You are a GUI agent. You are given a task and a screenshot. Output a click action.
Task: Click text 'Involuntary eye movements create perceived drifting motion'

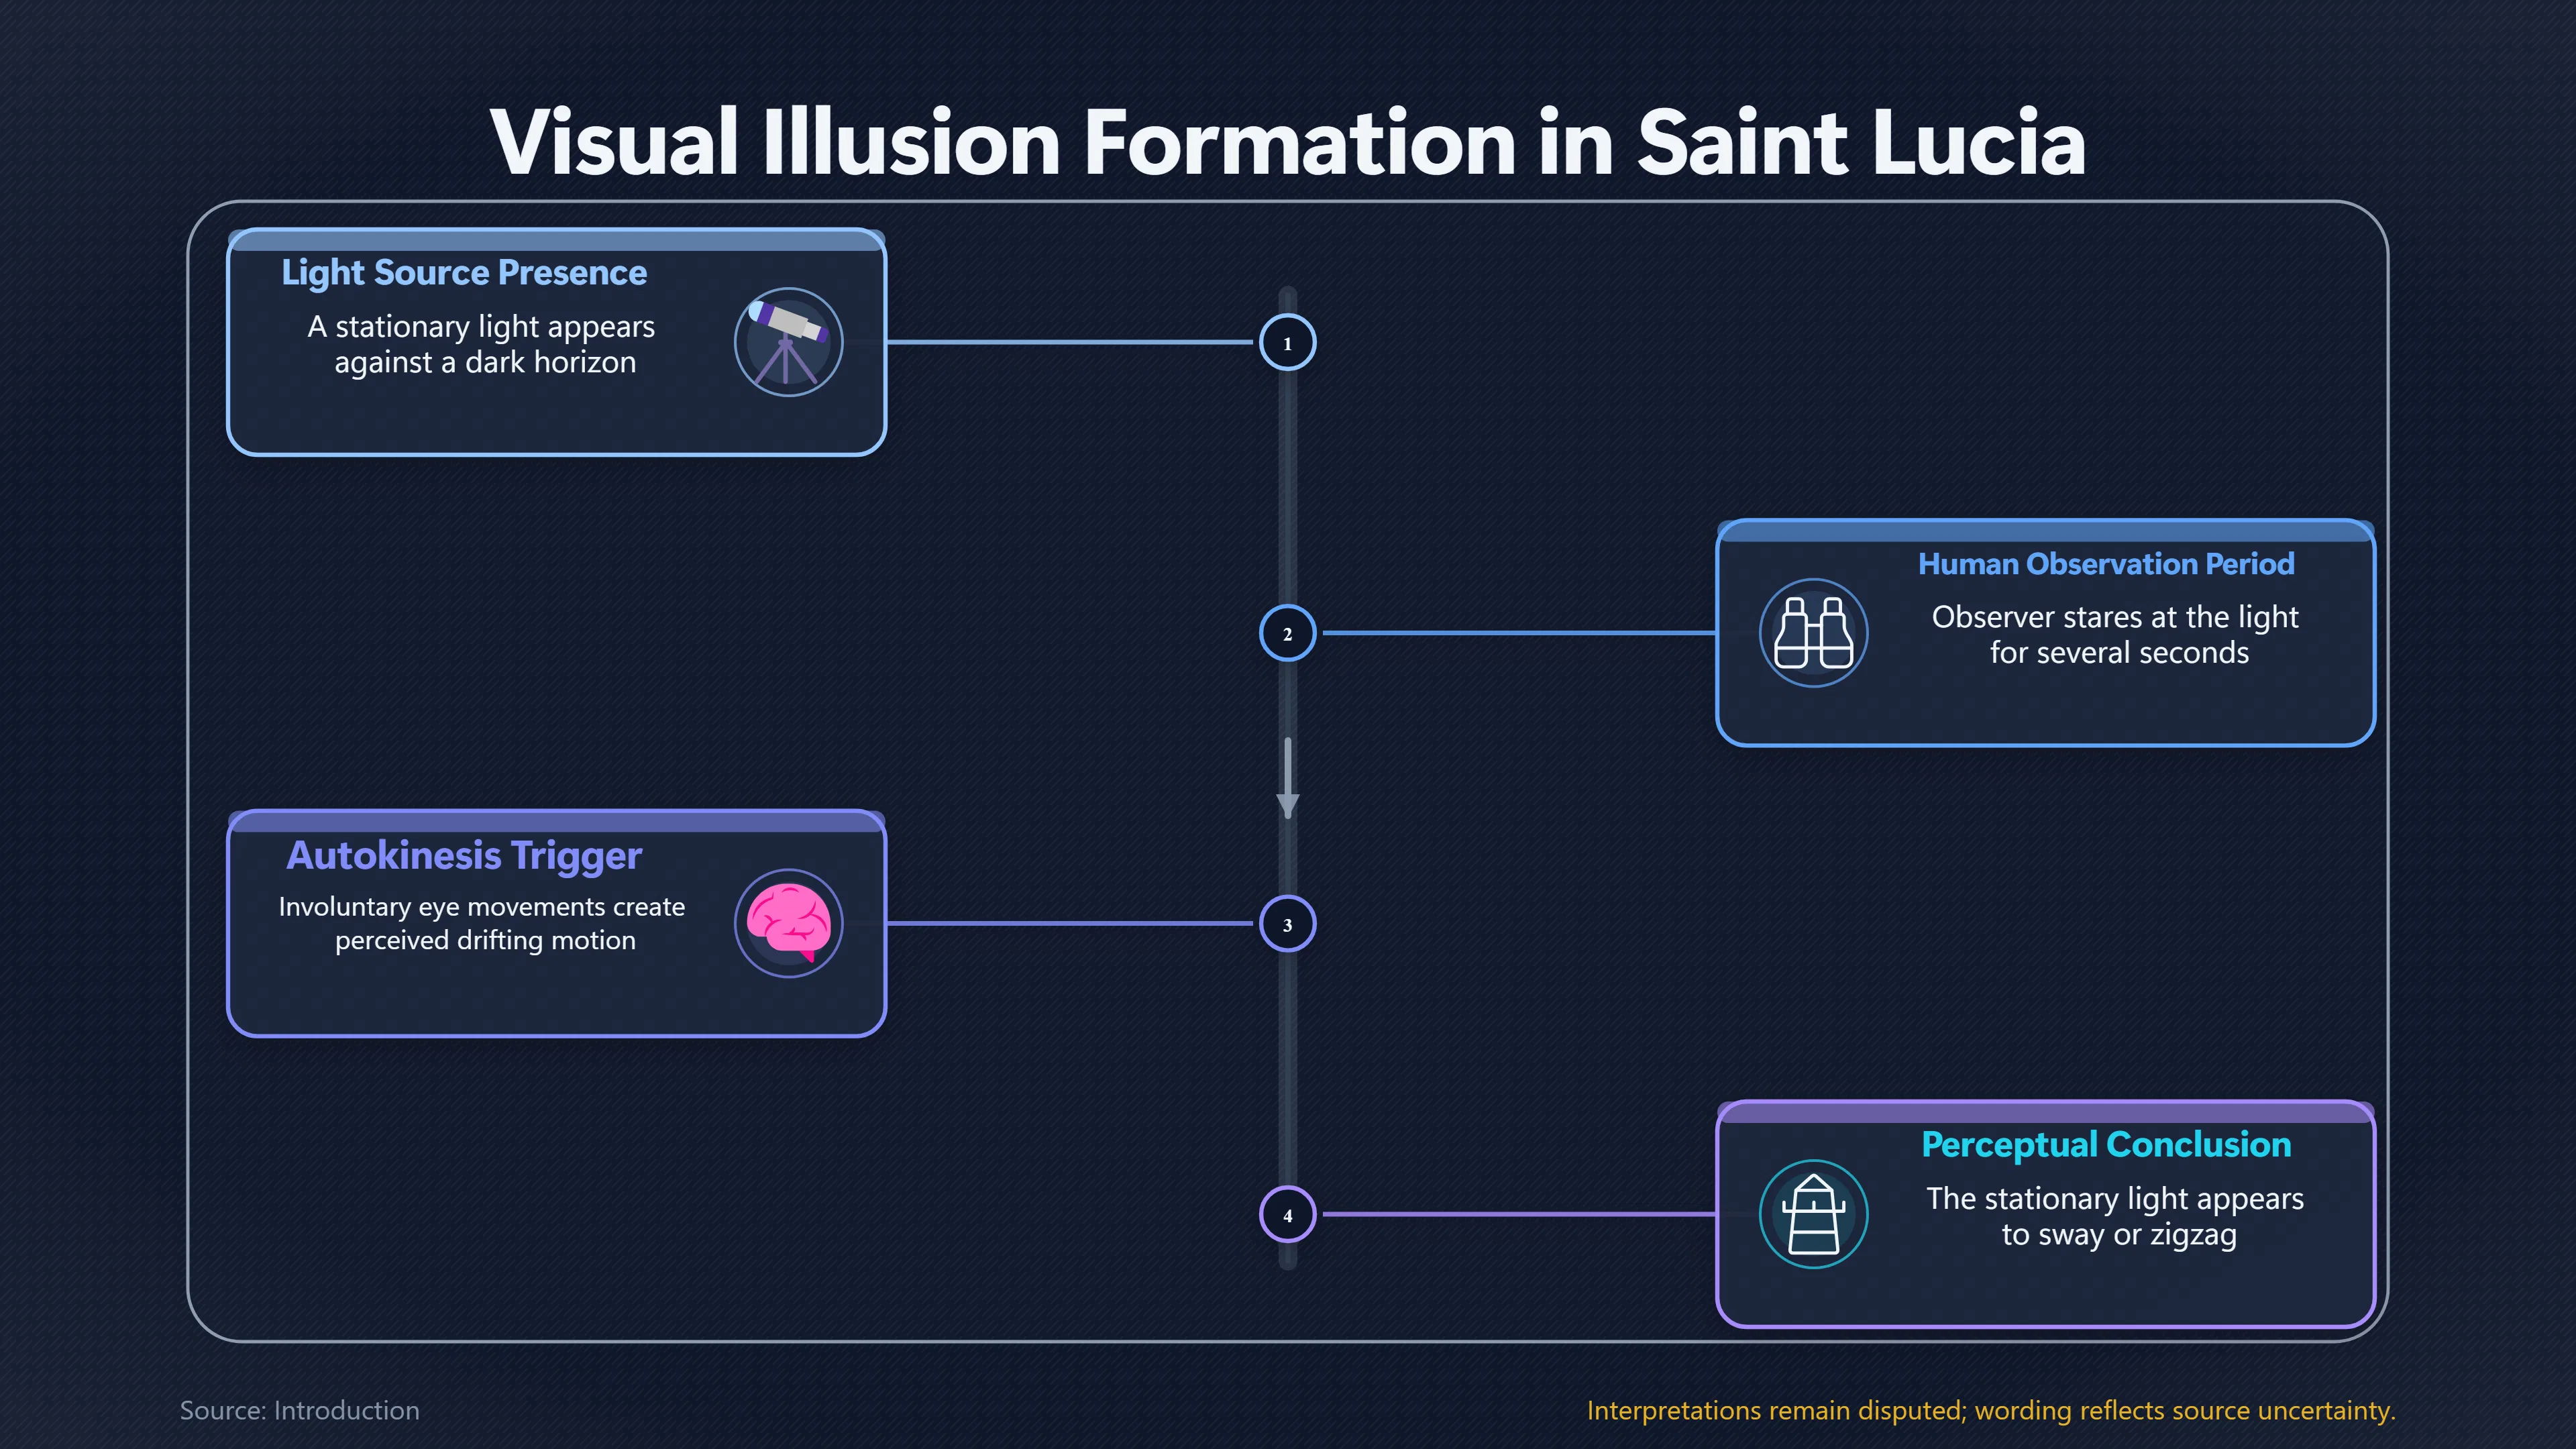tap(482, 923)
